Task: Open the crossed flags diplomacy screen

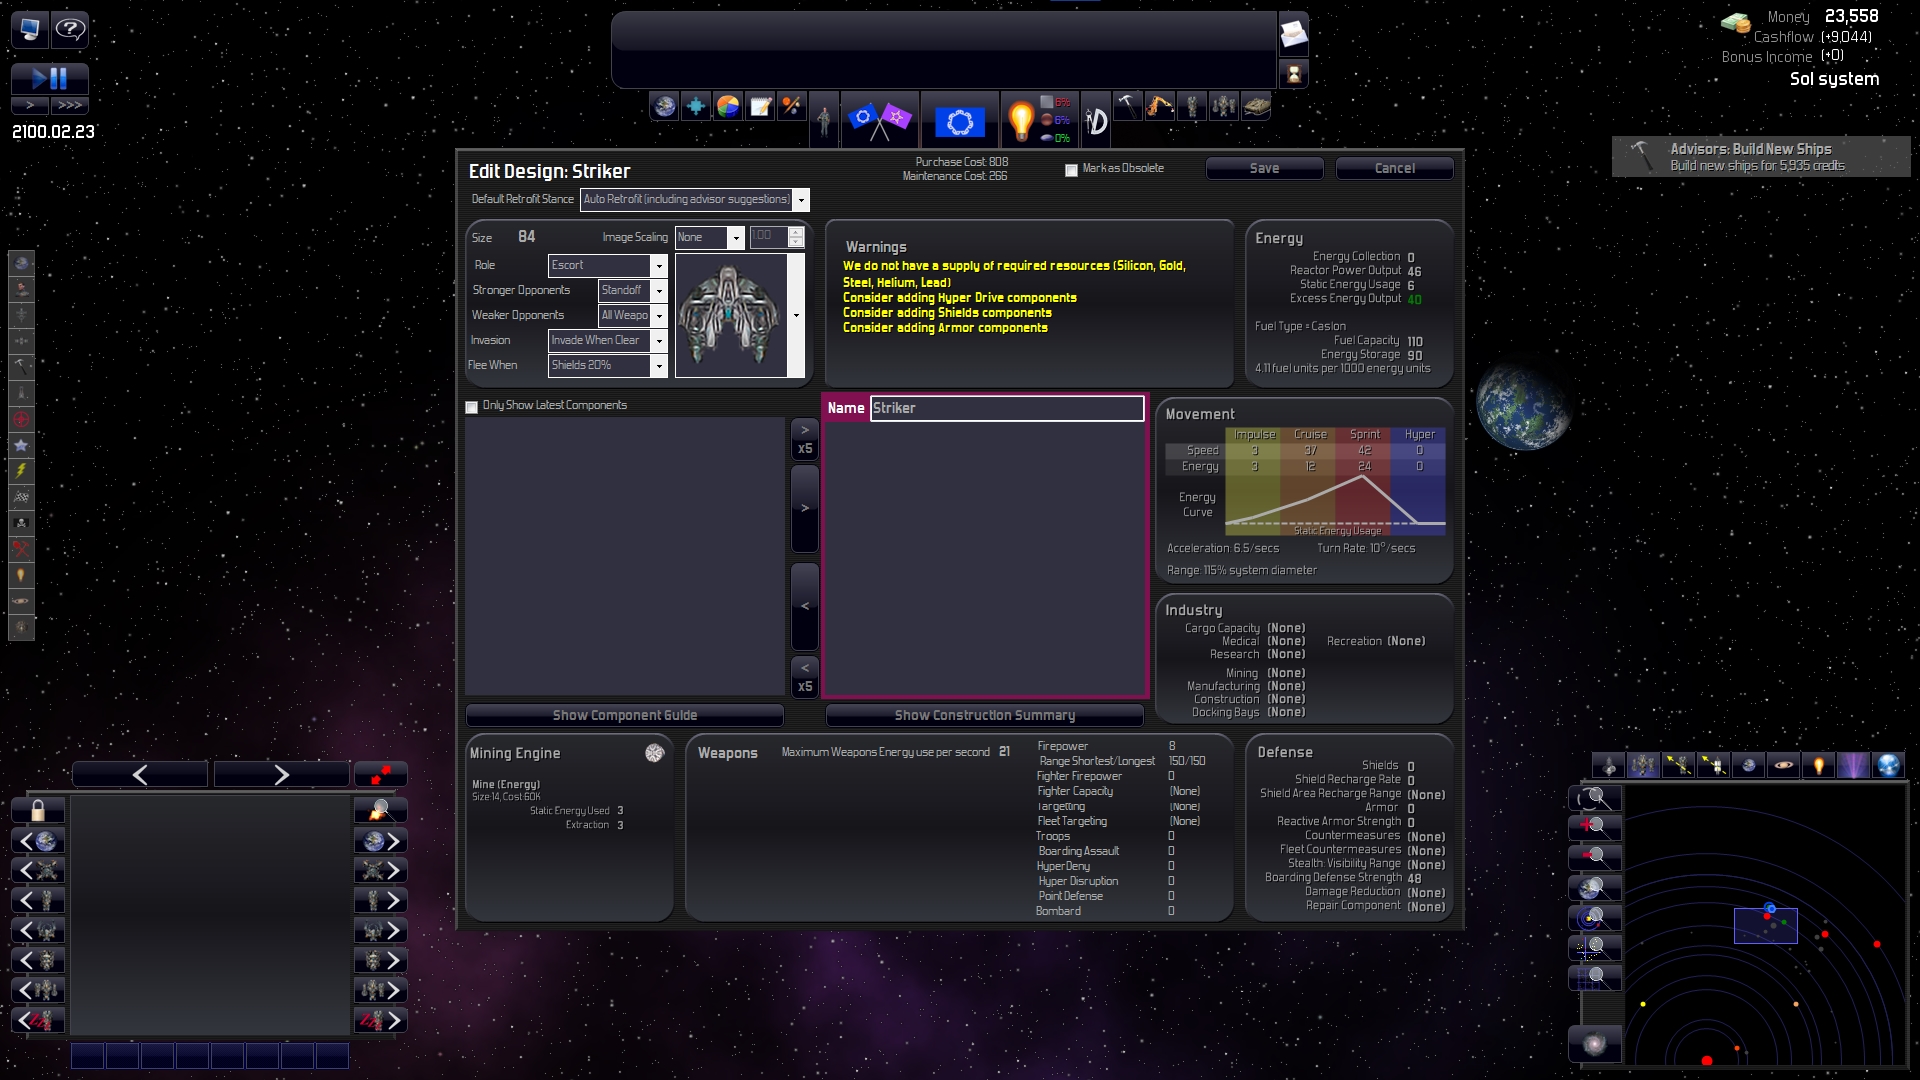Action: 879,120
